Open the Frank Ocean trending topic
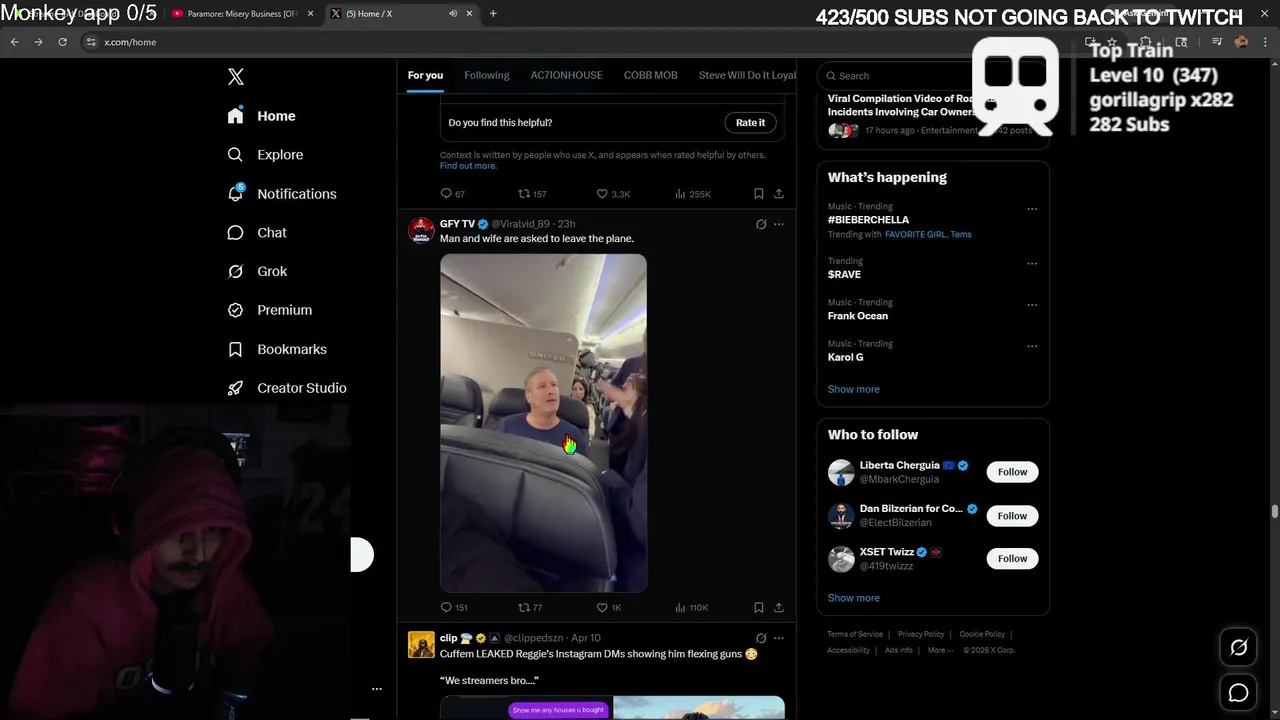 tap(858, 316)
